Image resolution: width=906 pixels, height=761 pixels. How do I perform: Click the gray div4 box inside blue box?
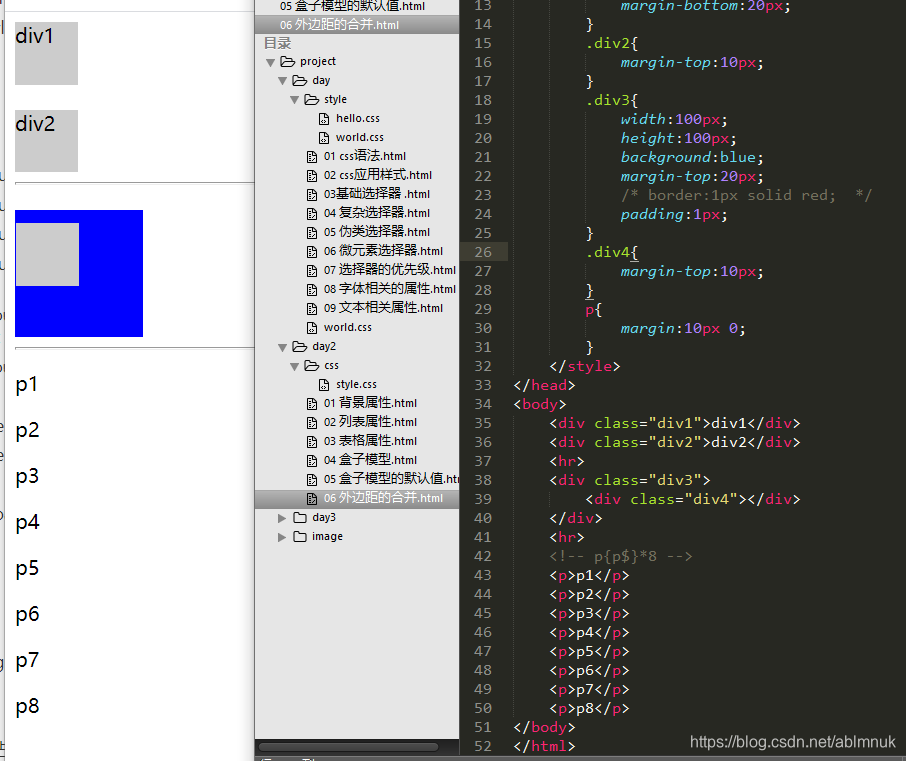[47, 254]
